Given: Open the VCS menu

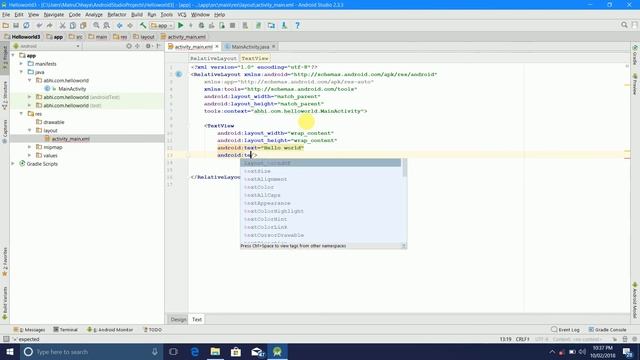Looking at the screenshot, I should [182, 15].
